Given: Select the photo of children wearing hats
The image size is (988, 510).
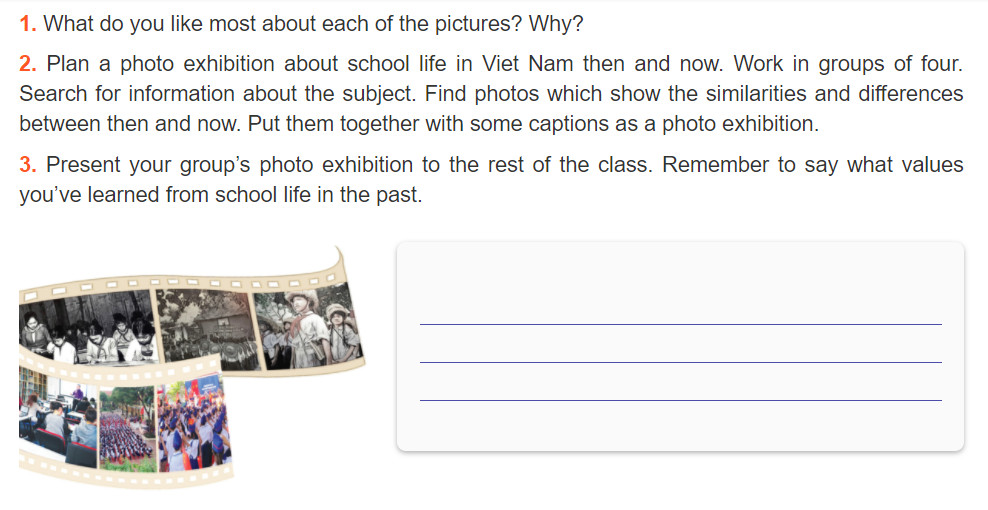Looking at the screenshot, I should click(x=307, y=326).
